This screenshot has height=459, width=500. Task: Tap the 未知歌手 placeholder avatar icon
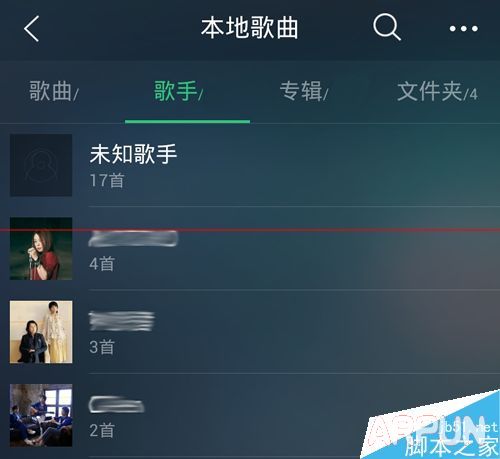coord(41,165)
